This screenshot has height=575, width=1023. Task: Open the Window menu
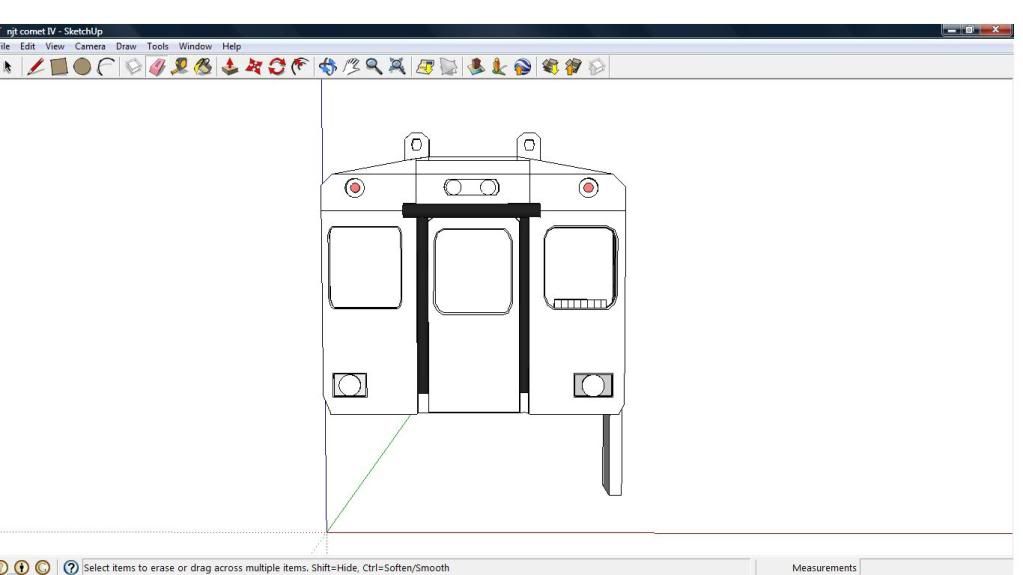click(195, 46)
